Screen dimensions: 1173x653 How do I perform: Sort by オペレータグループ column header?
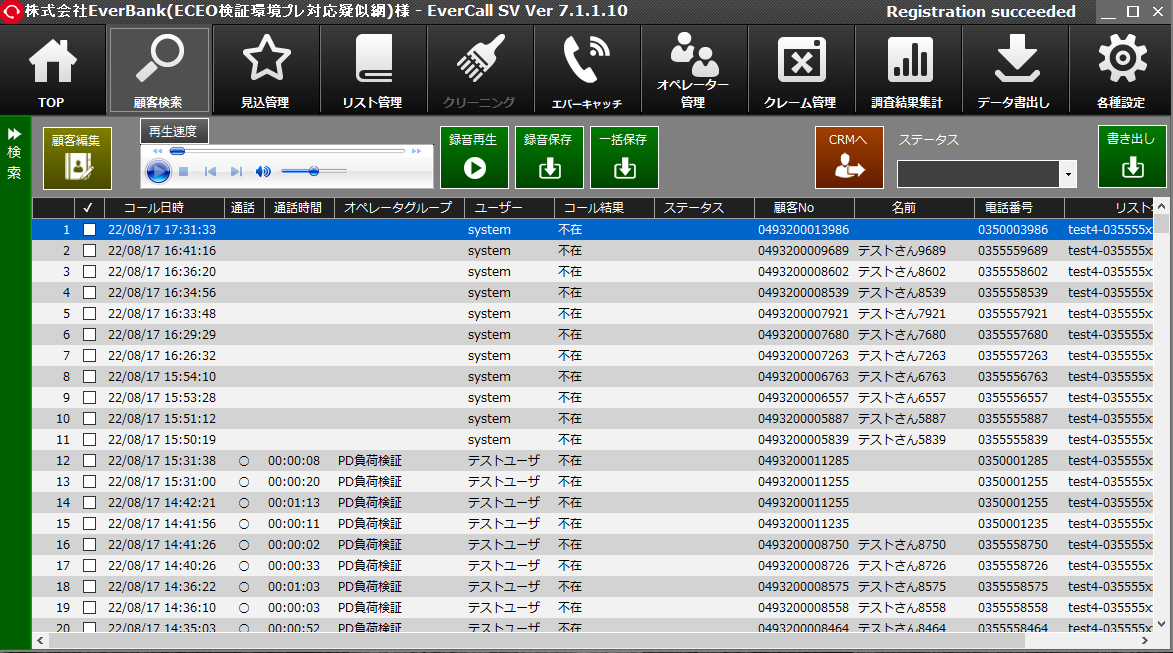point(399,208)
